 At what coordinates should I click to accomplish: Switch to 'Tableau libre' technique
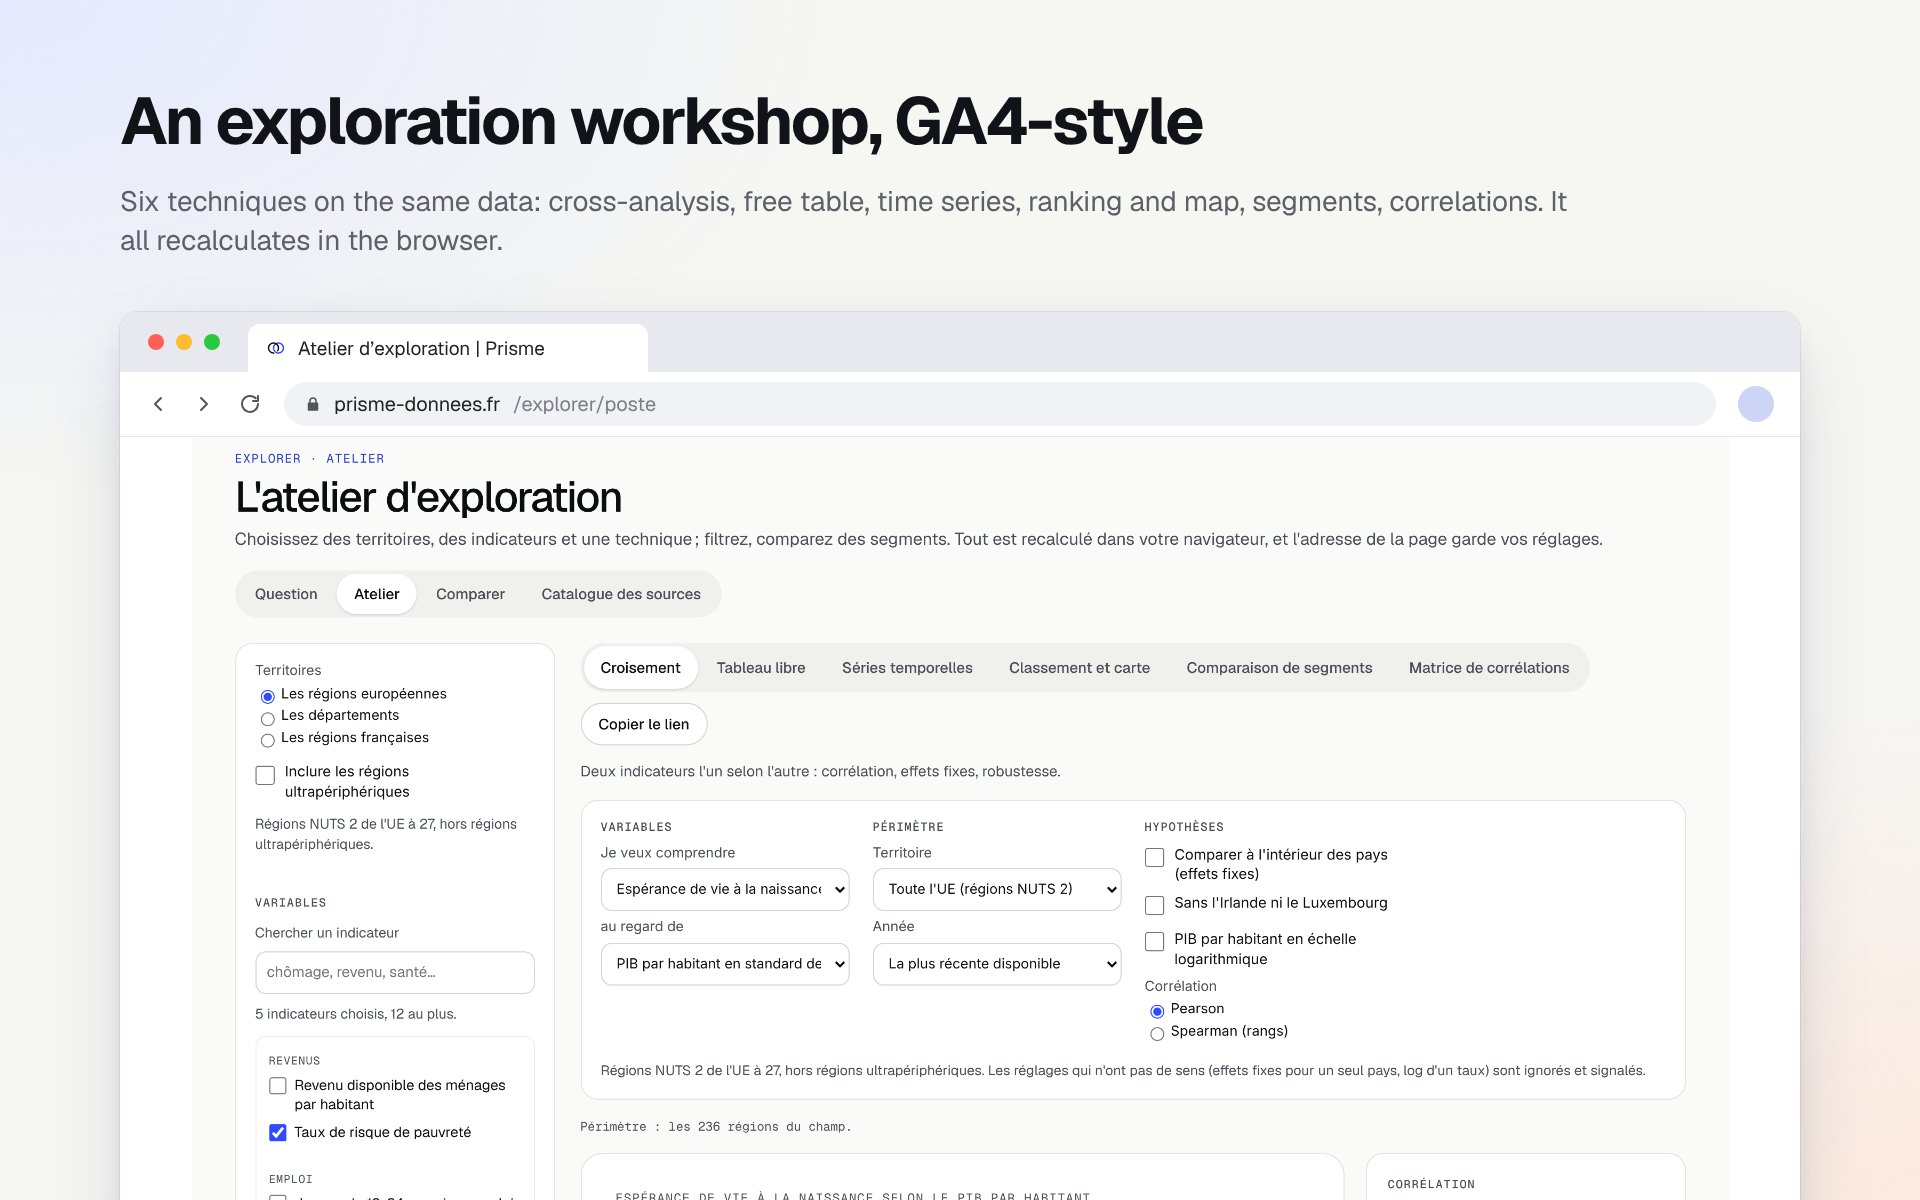[x=761, y=668]
